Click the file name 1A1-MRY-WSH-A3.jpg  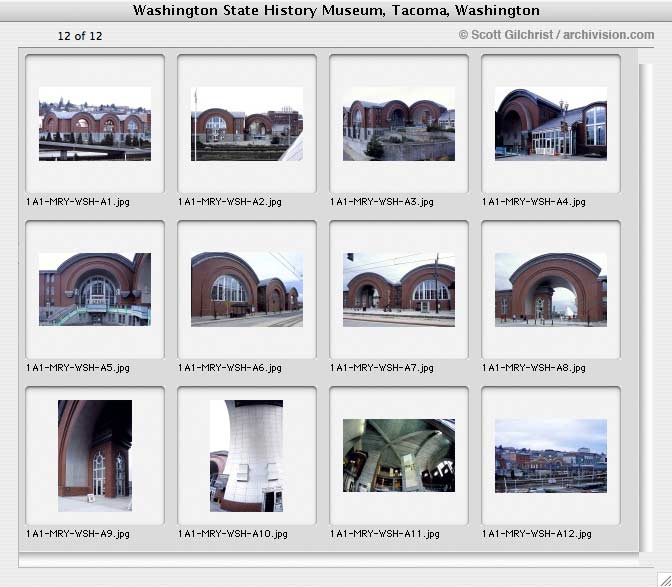coord(381,202)
